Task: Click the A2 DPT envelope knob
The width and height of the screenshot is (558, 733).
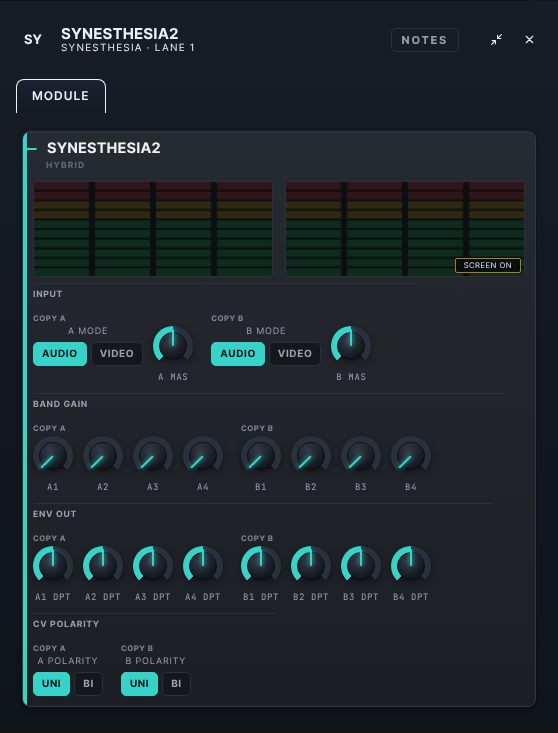Action: click(103, 566)
